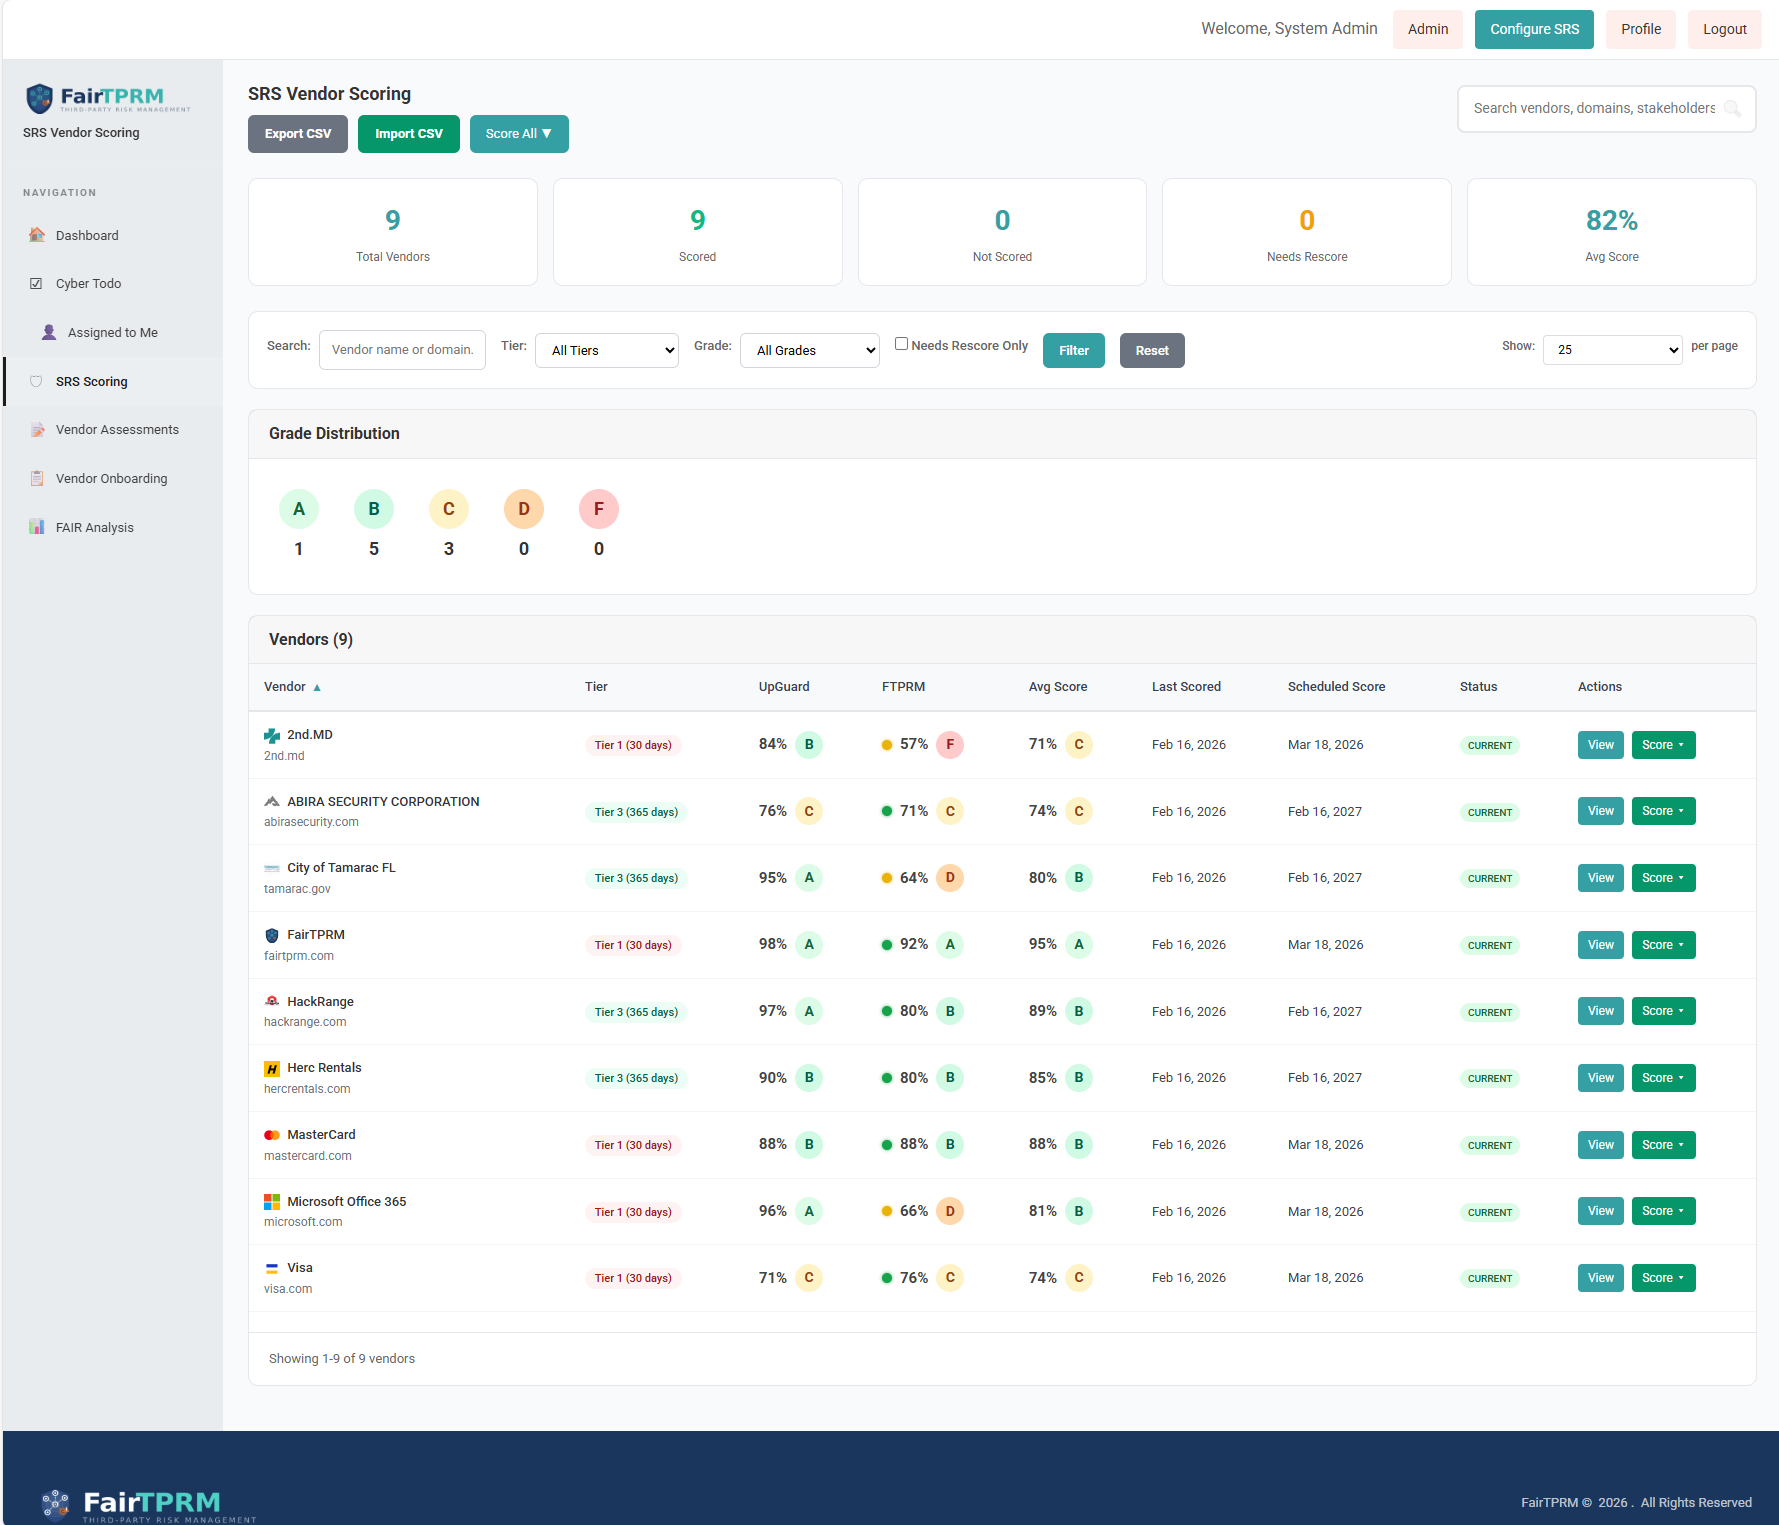
Task: Click the MasterCard vendor logo icon
Action: [x=272, y=1135]
